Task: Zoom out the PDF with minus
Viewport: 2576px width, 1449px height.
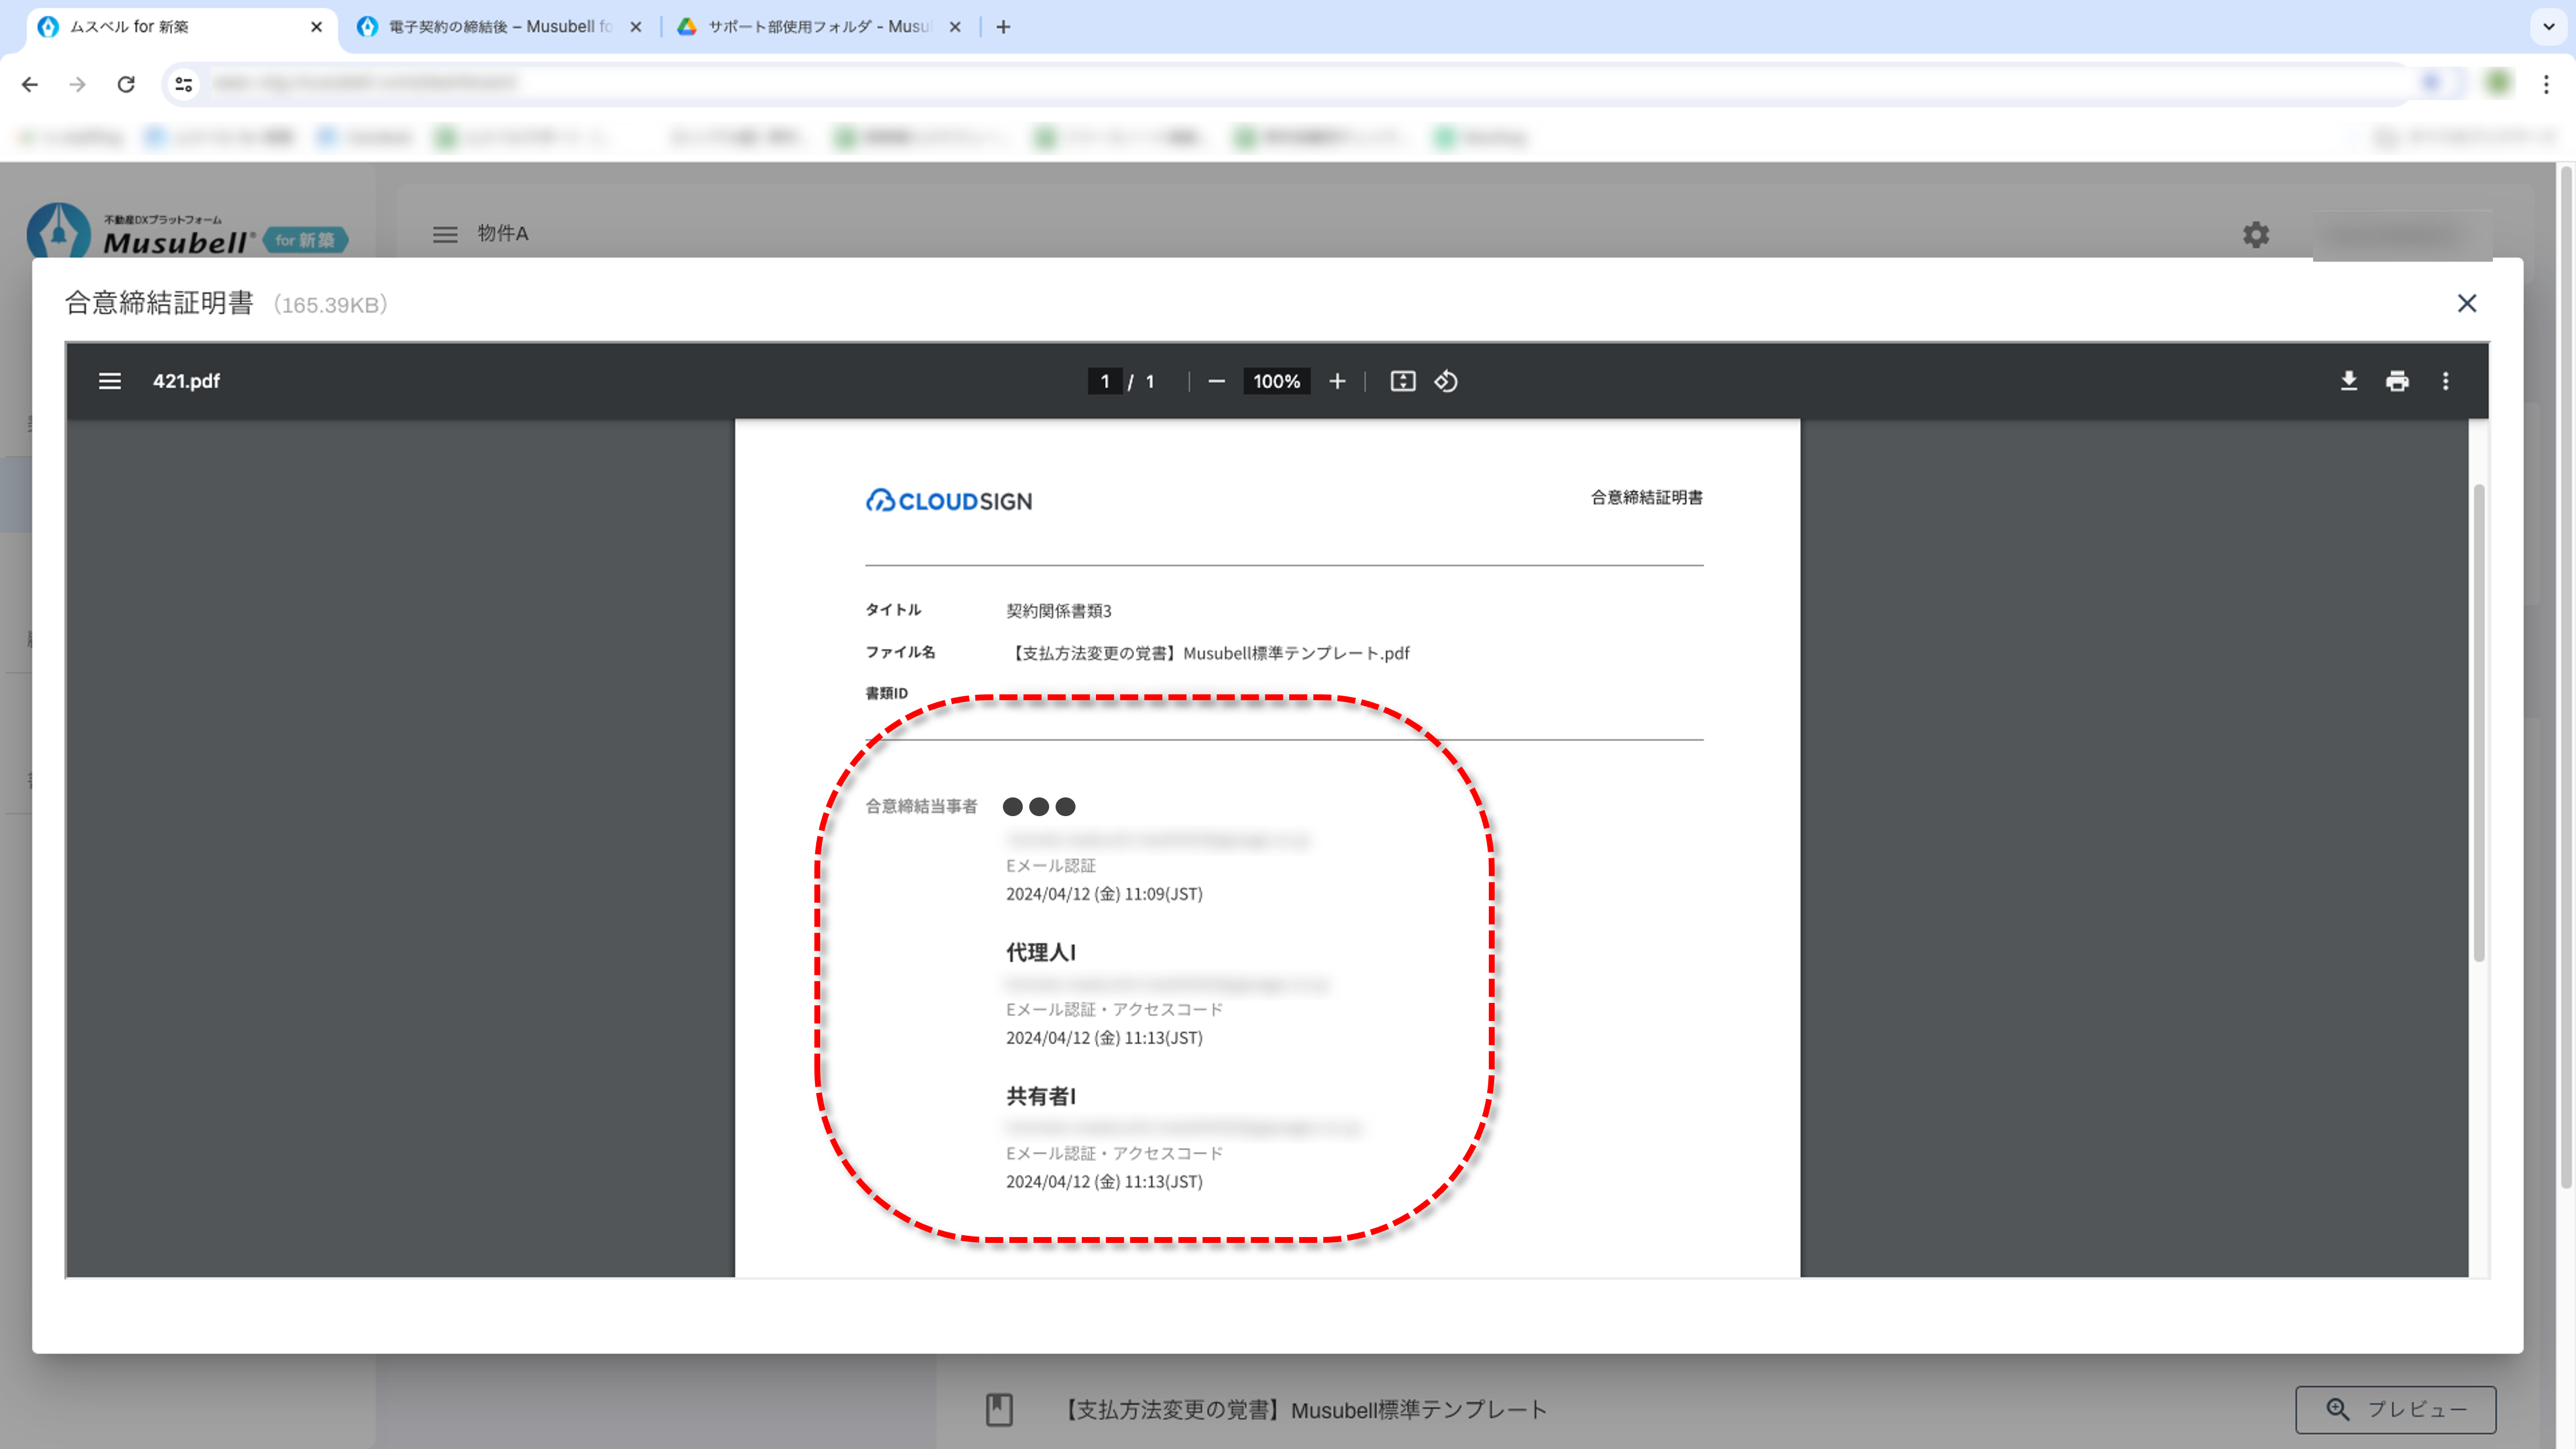Action: pos(1216,381)
